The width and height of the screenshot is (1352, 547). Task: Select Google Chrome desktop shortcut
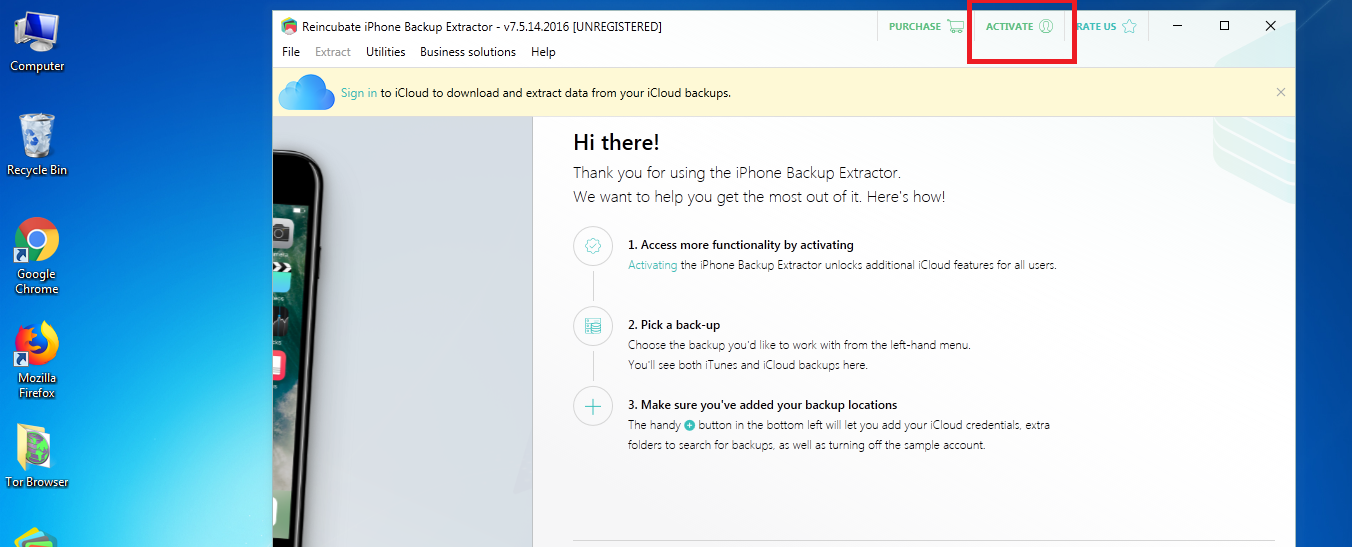[x=37, y=256]
